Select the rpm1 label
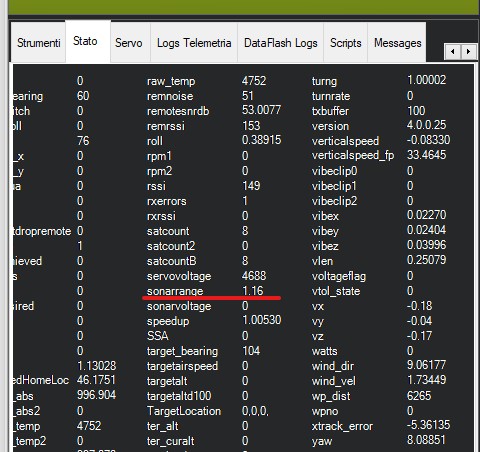The width and height of the screenshot is (480, 452). 159,156
